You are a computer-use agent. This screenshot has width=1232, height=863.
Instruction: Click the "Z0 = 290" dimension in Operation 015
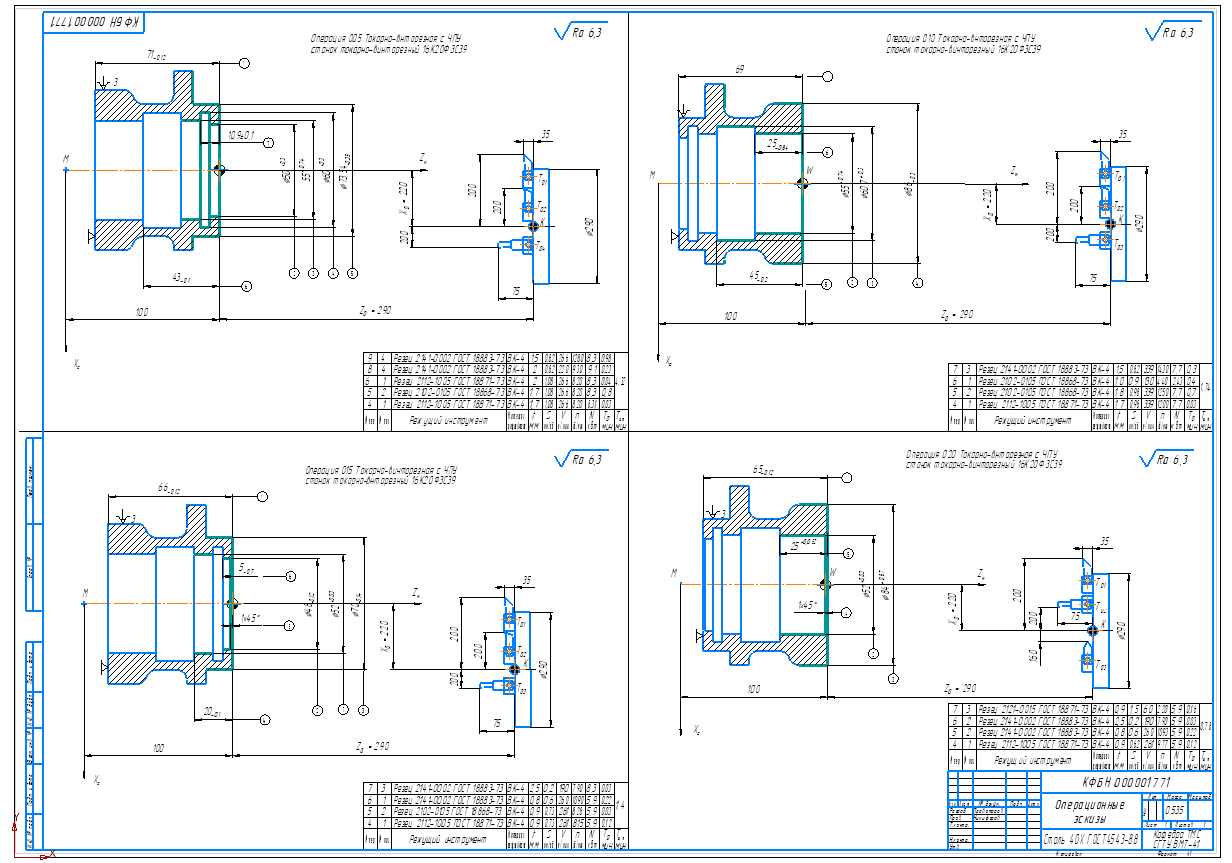click(374, 746)
